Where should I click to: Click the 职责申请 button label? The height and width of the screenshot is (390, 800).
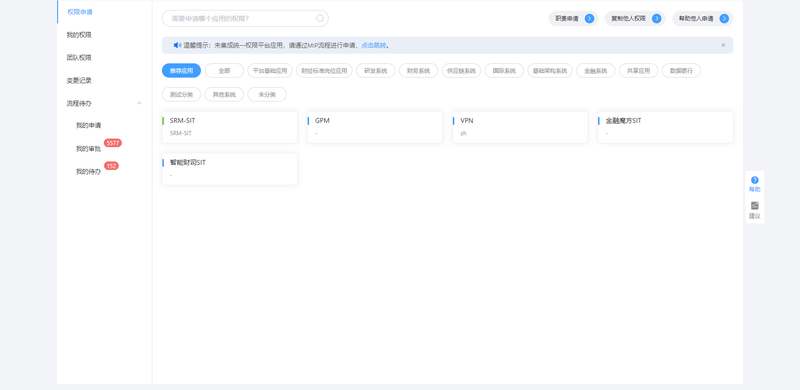pos(567,18)
